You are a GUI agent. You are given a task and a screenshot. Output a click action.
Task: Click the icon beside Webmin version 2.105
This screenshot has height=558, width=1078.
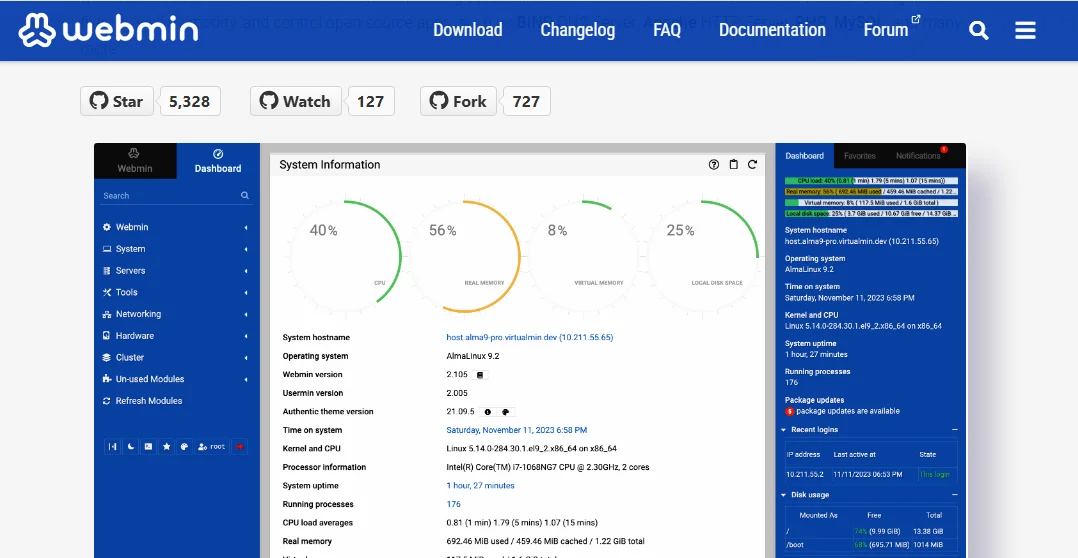pos(481,375)
